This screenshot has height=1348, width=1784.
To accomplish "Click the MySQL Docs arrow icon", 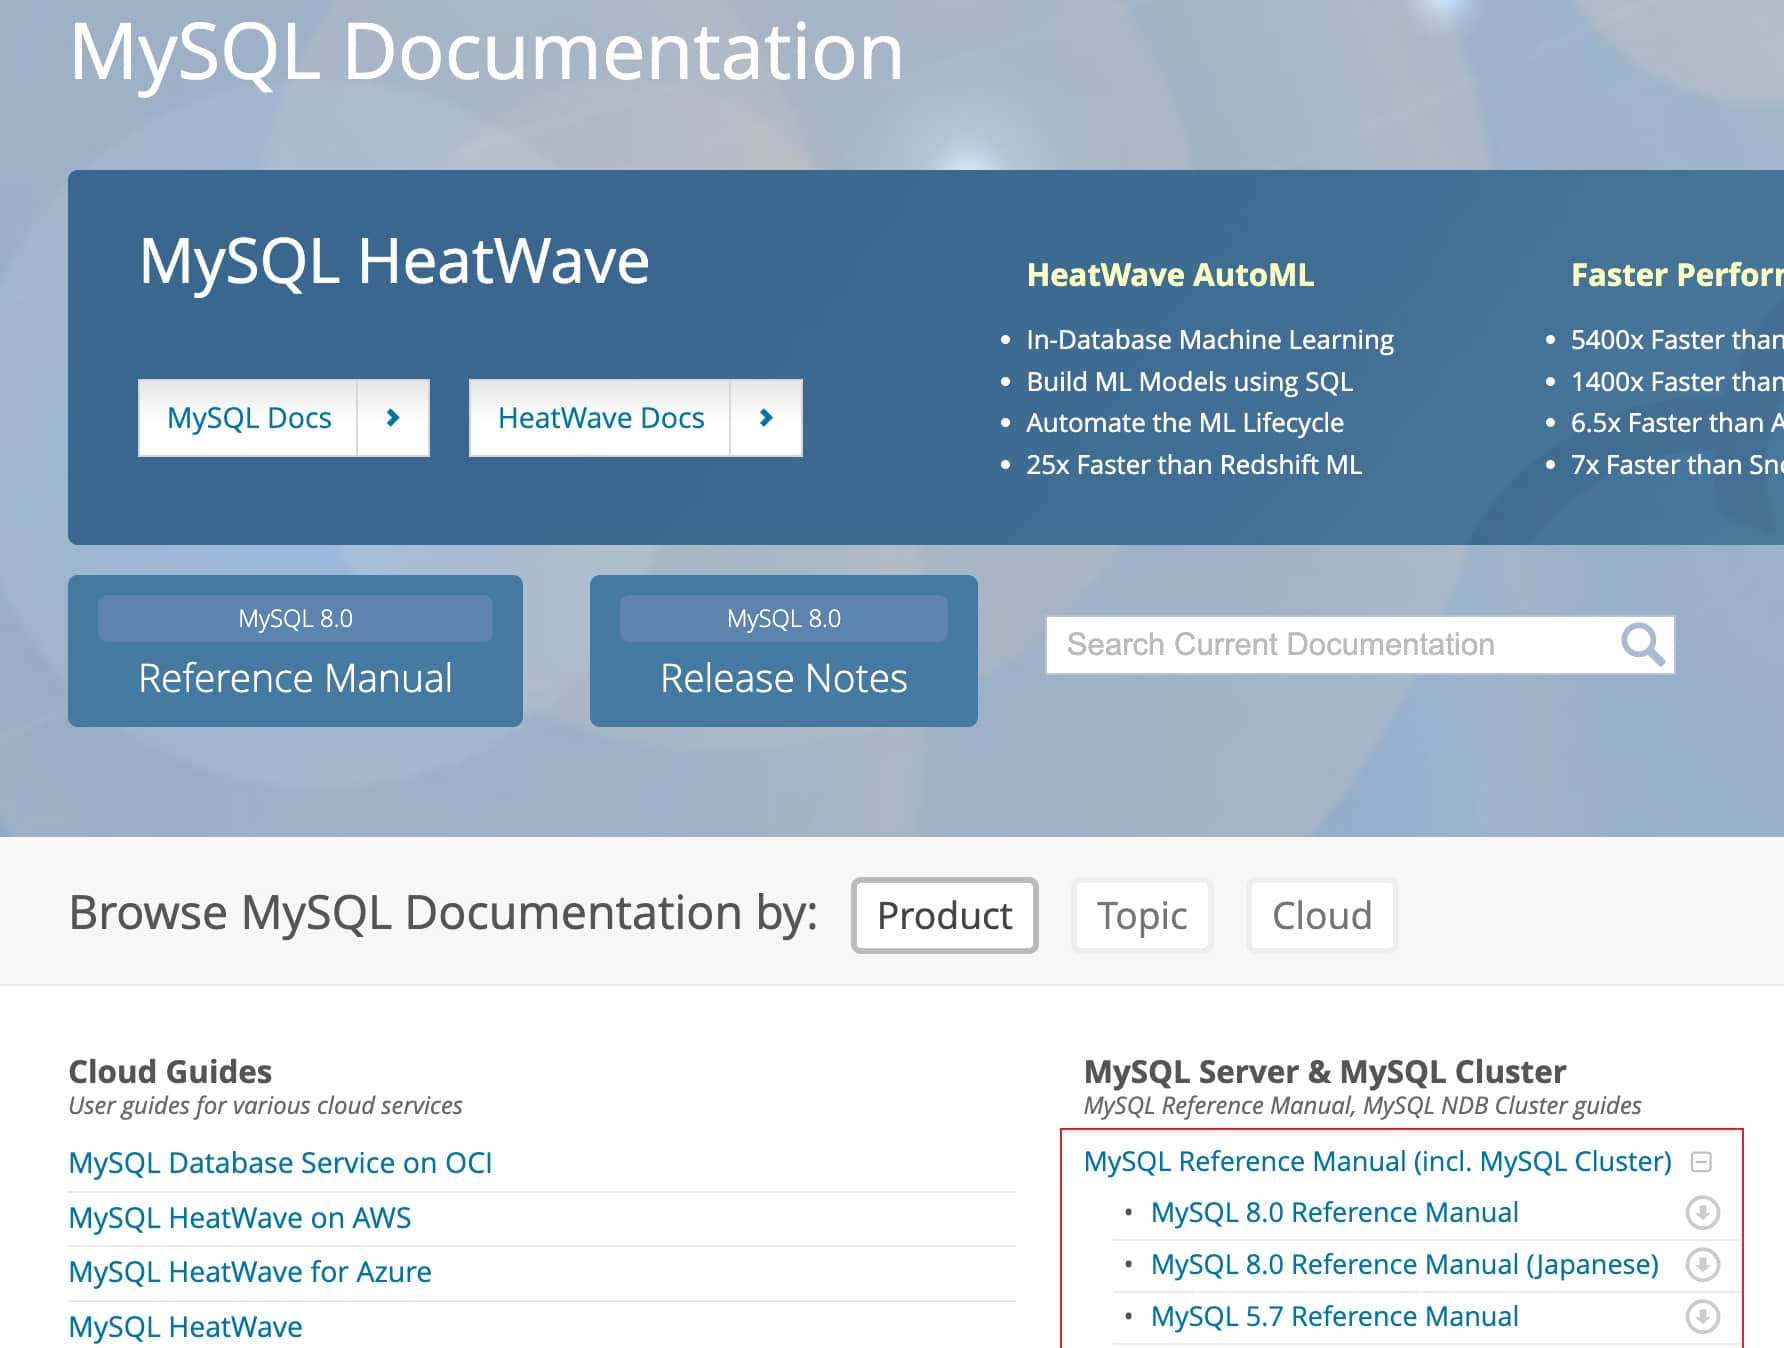I will tap(393, 418).
